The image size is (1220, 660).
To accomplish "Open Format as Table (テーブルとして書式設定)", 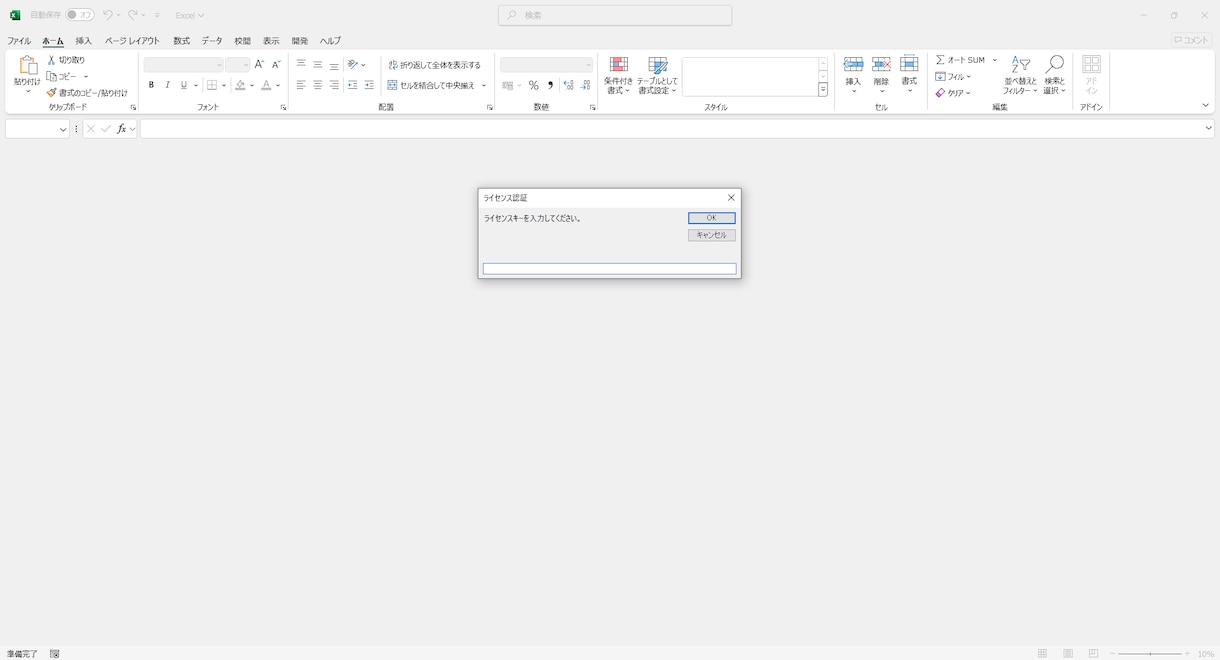I will (x=658, y=76).
